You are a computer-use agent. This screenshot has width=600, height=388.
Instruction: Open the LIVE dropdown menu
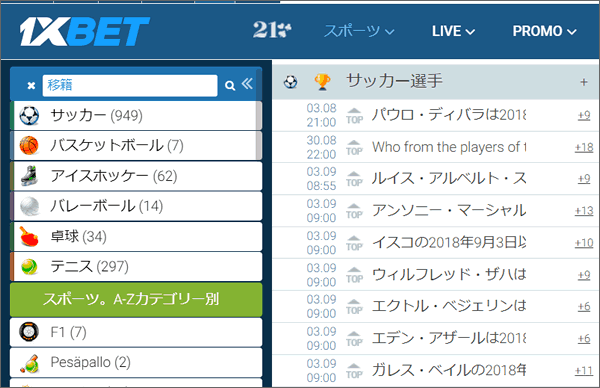pos(453,31)
